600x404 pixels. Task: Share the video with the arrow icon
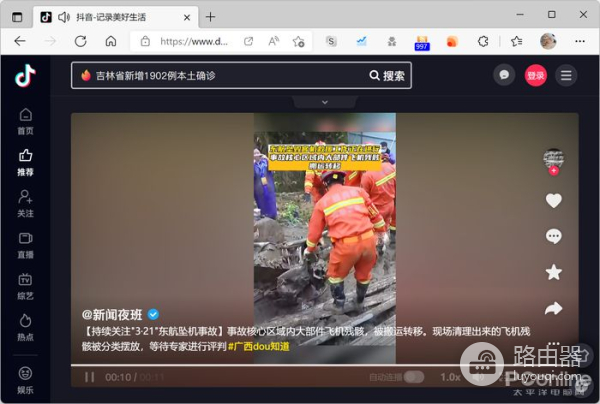pyautogui.click(x=553, y=308)
